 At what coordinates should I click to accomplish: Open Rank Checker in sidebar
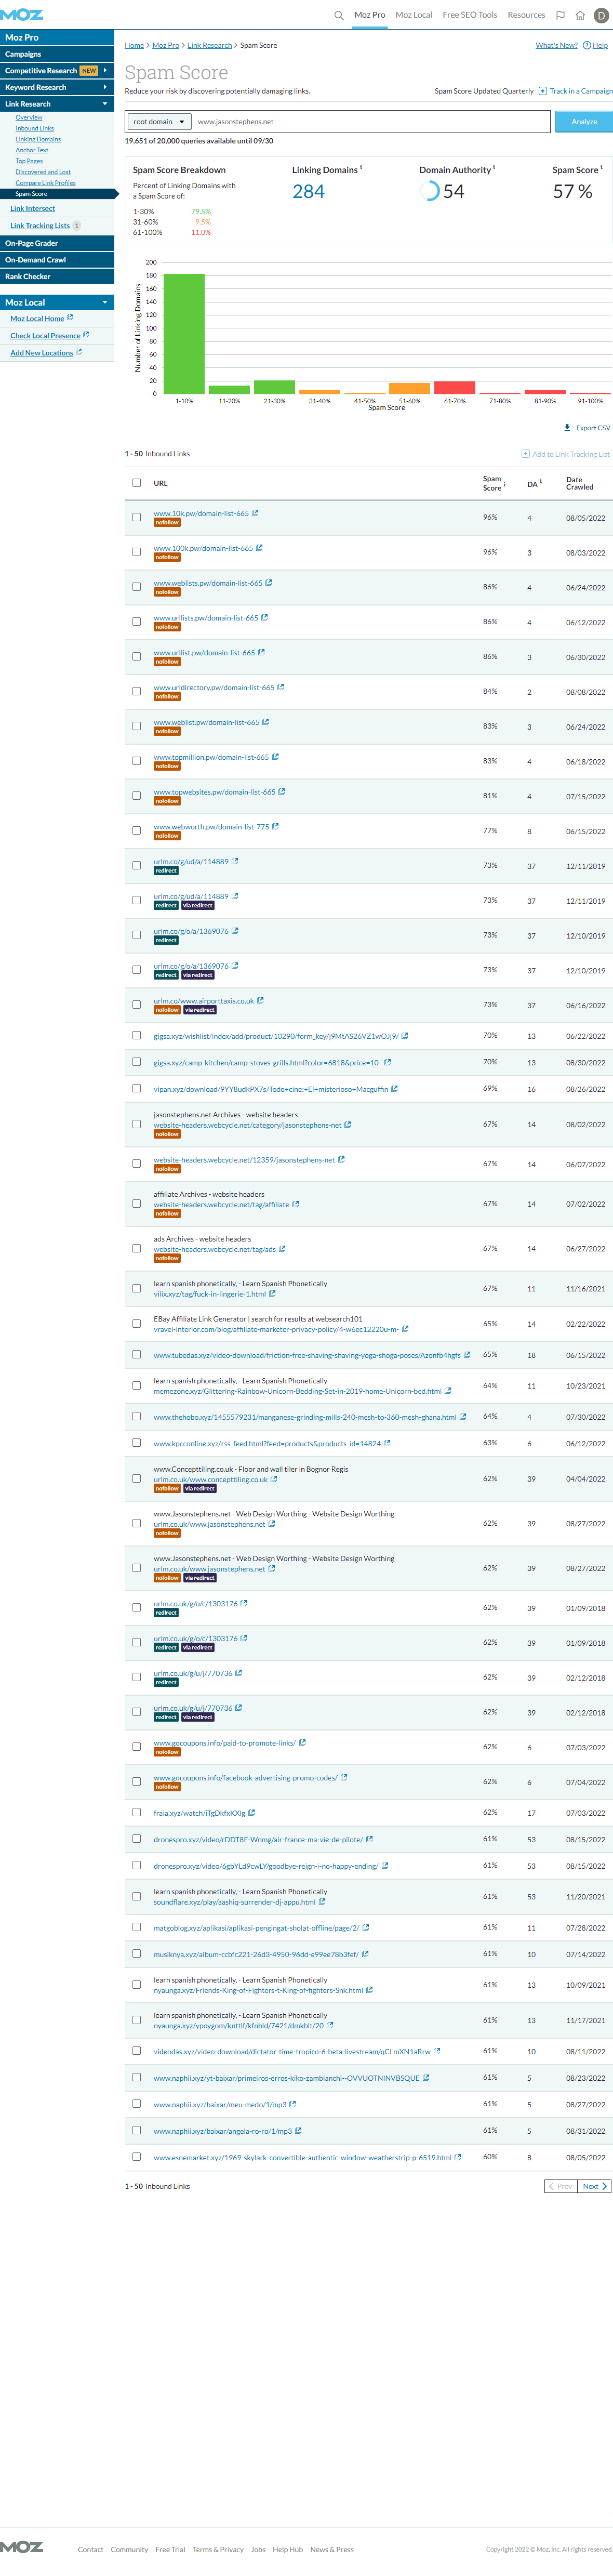[57, 276]
